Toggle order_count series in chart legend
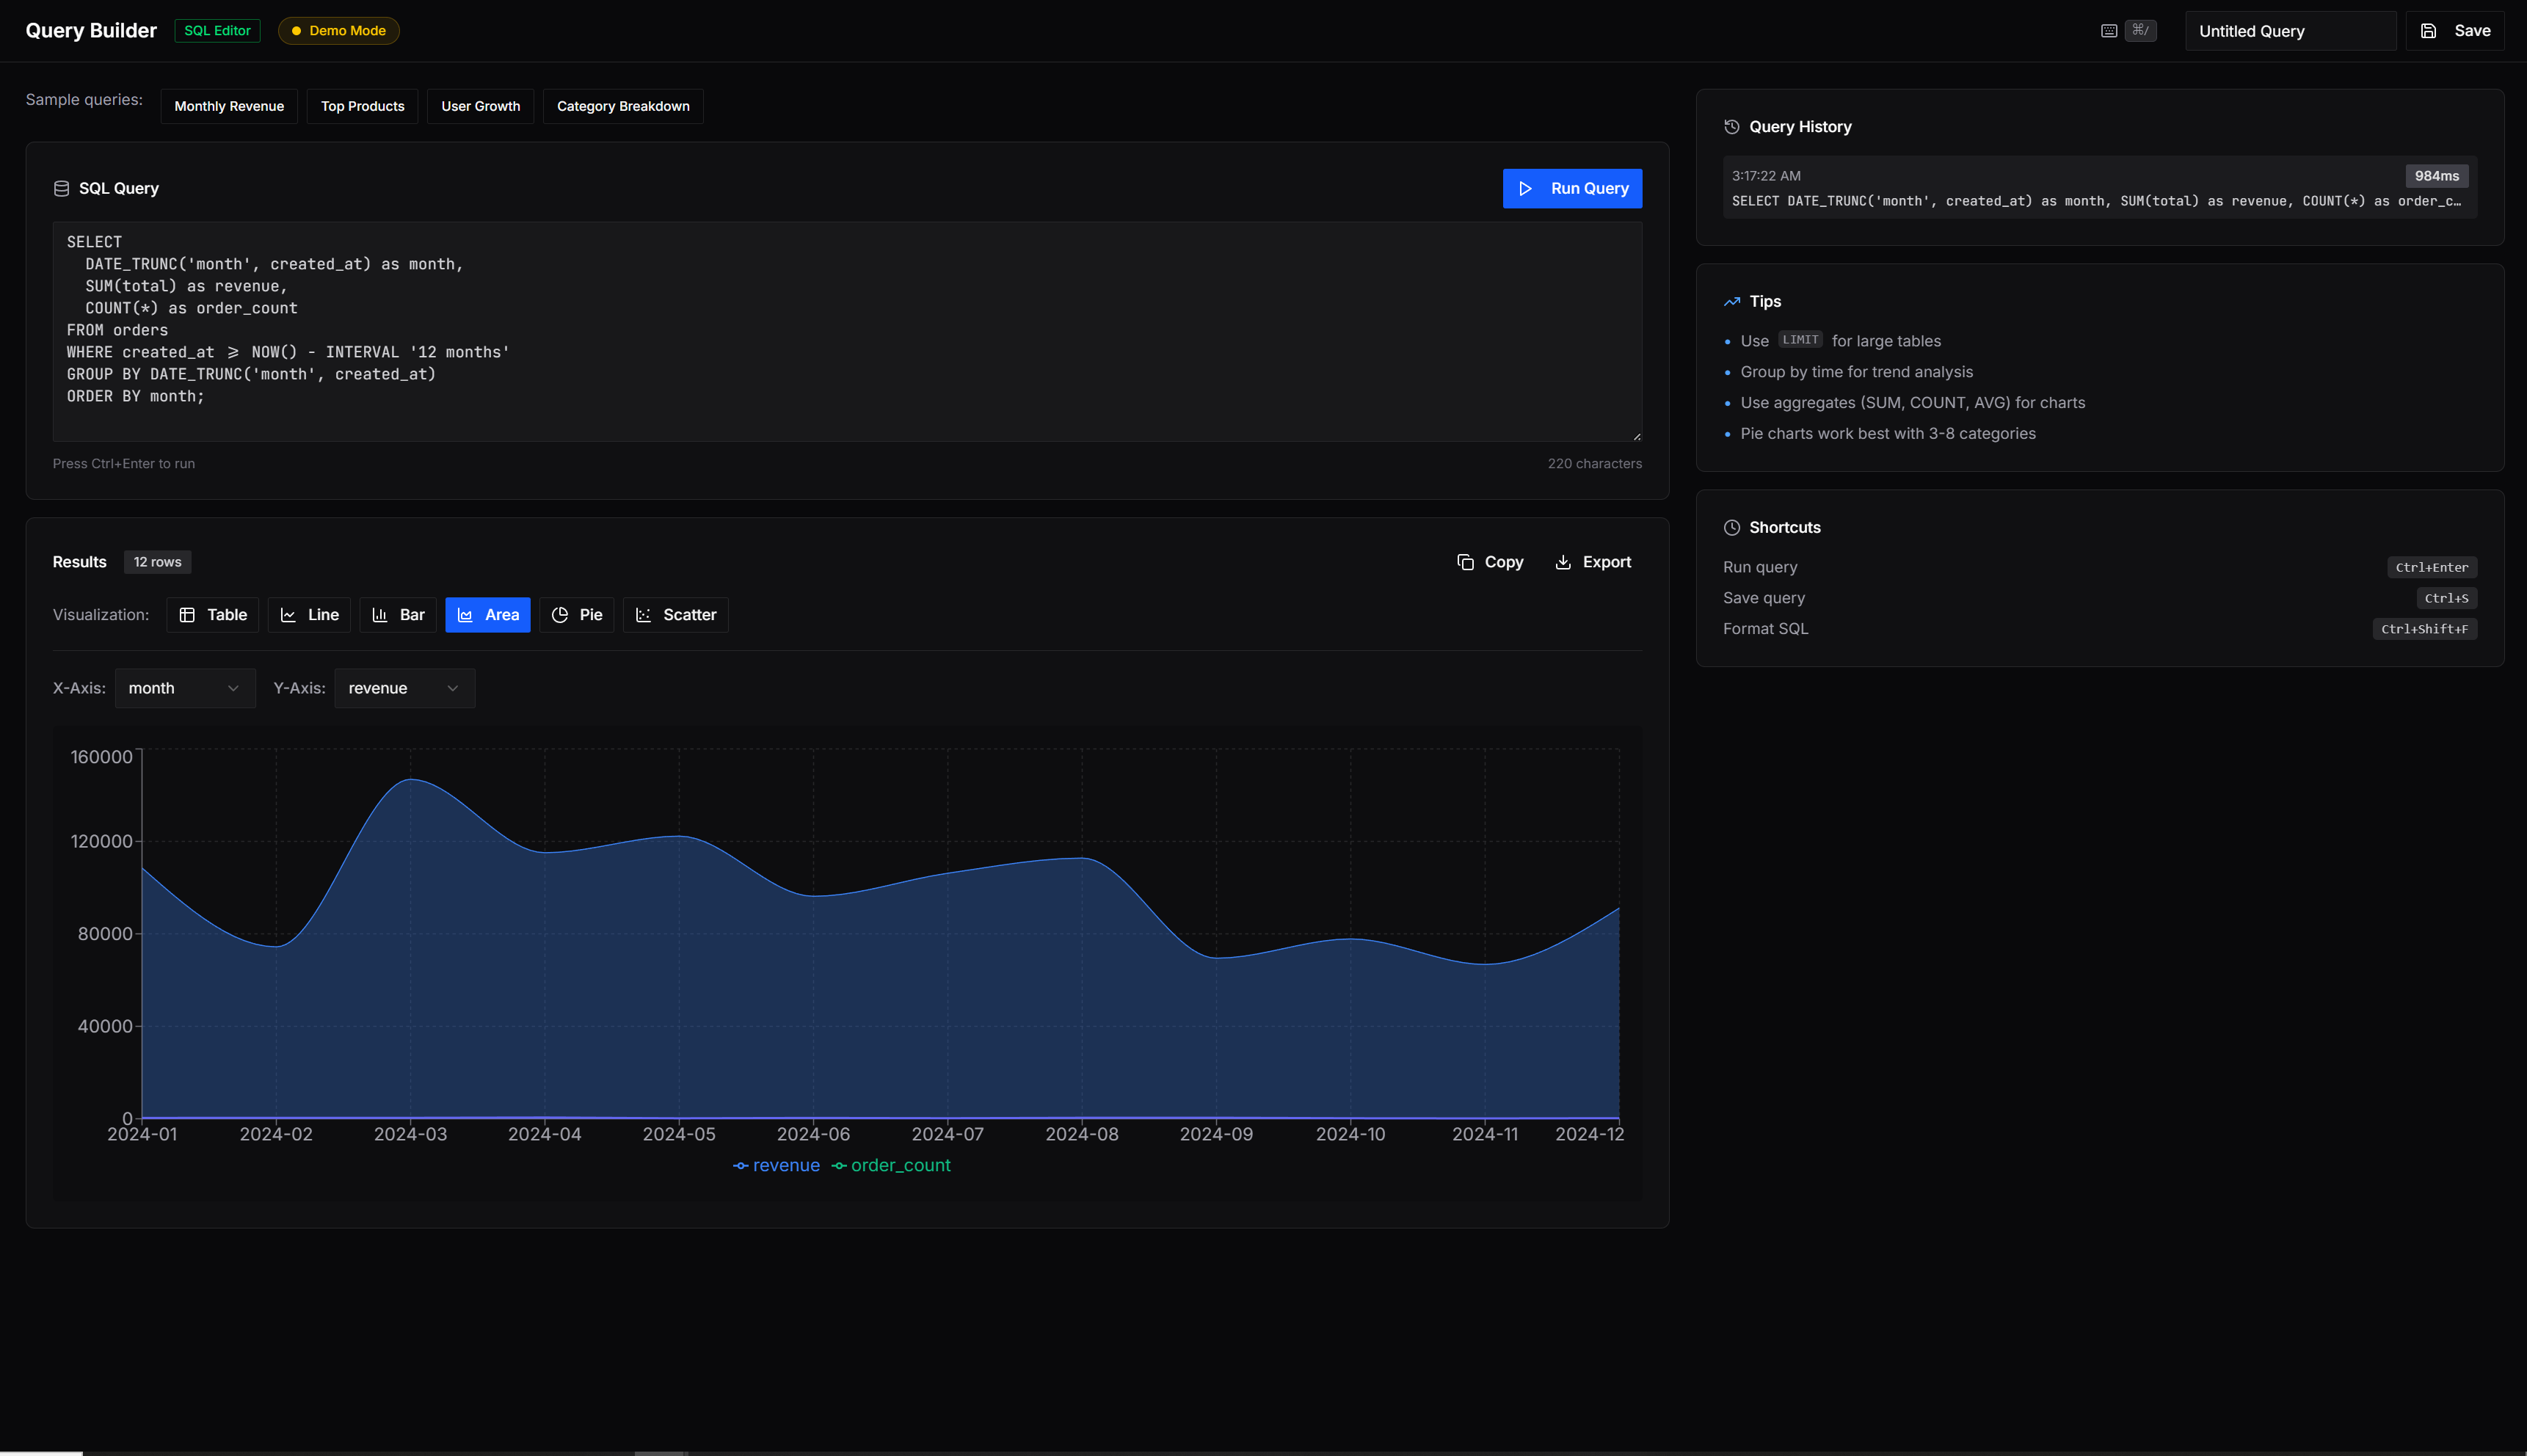 coord(891,1165)
